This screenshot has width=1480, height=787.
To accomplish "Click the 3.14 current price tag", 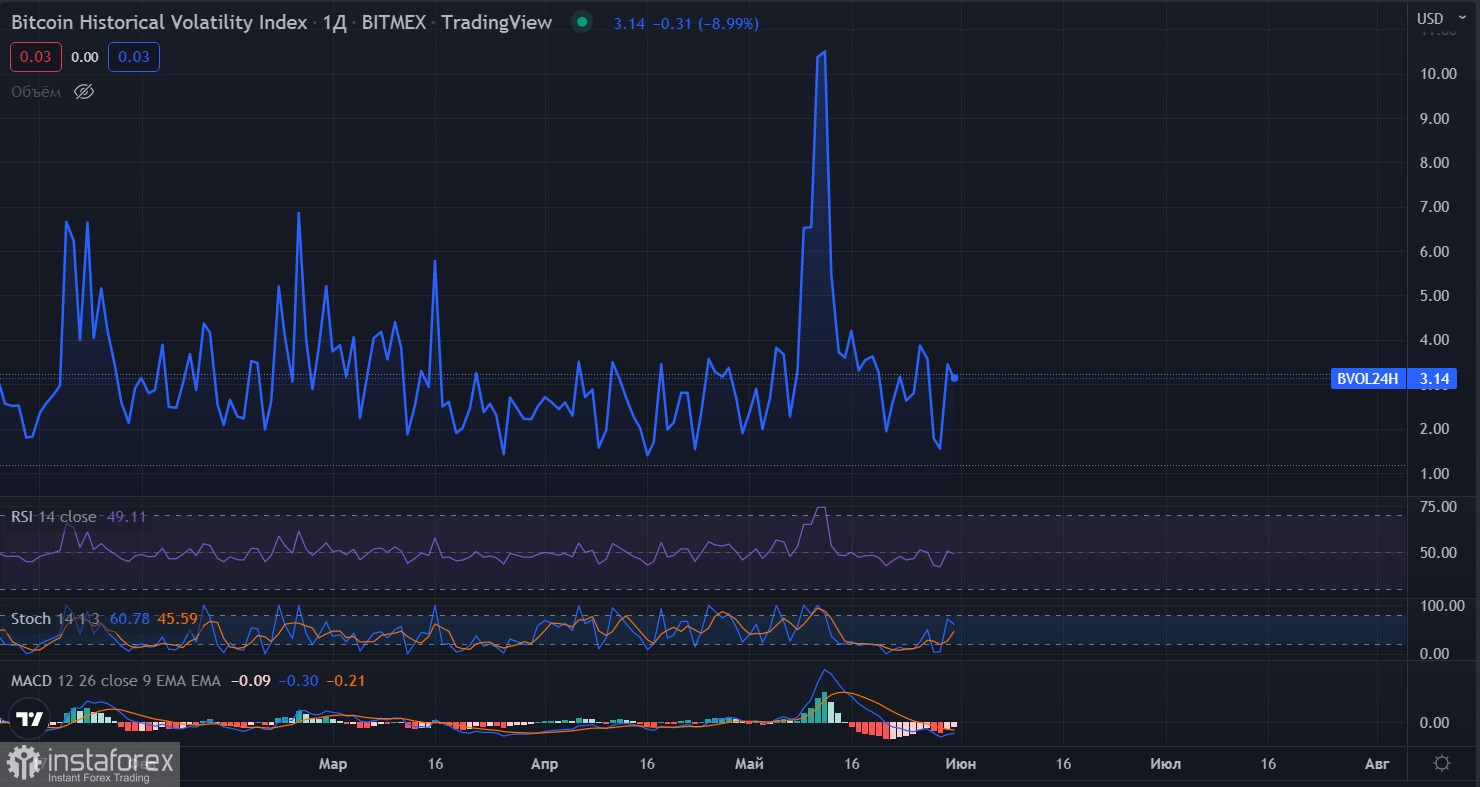I will pos(1433,378).
